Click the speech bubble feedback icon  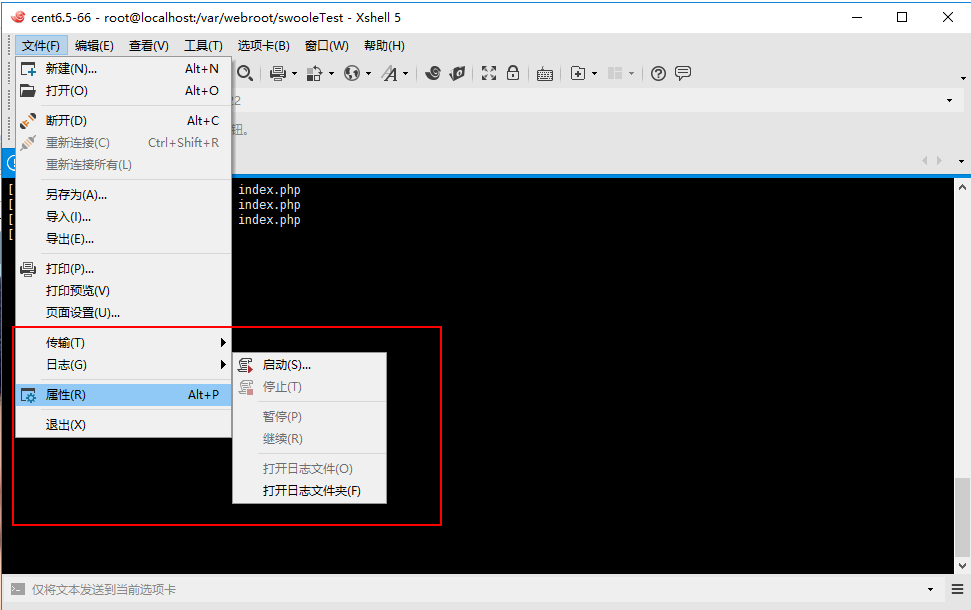(x=683, y=73)
